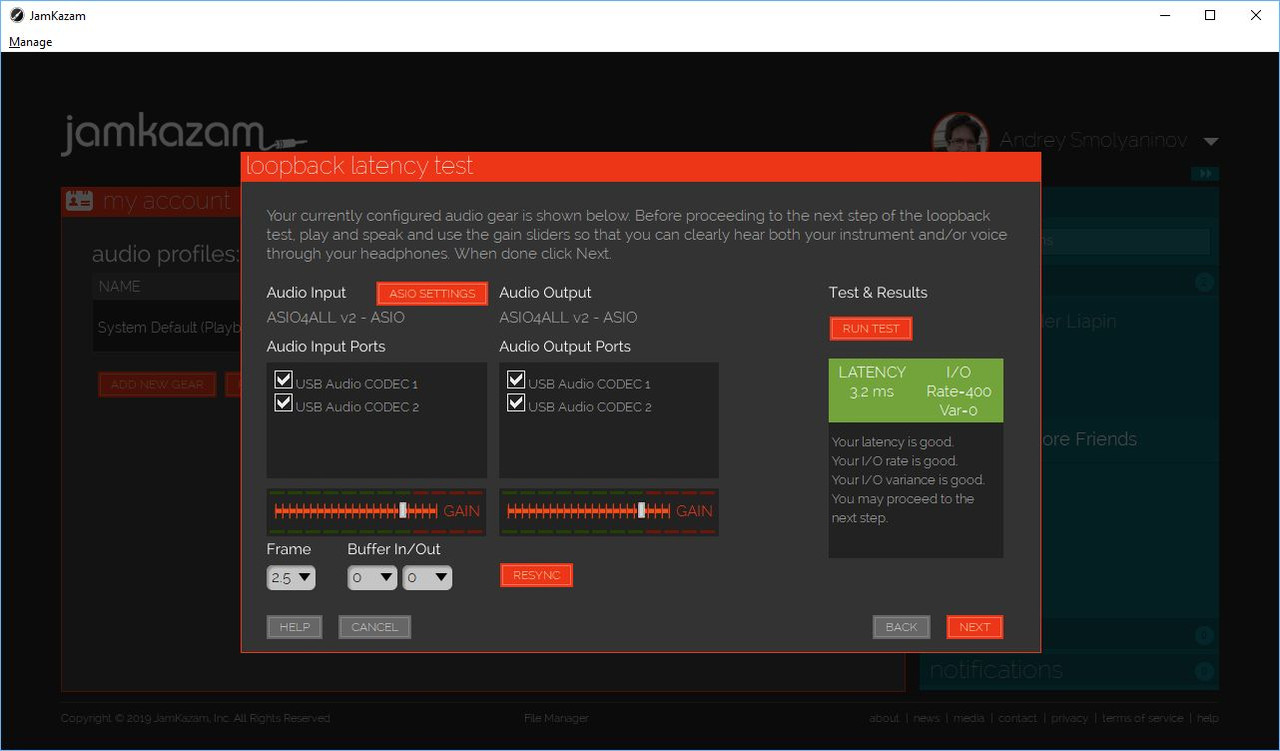Open the contact footer link

pyautogui.click(x=1018, y=718)
